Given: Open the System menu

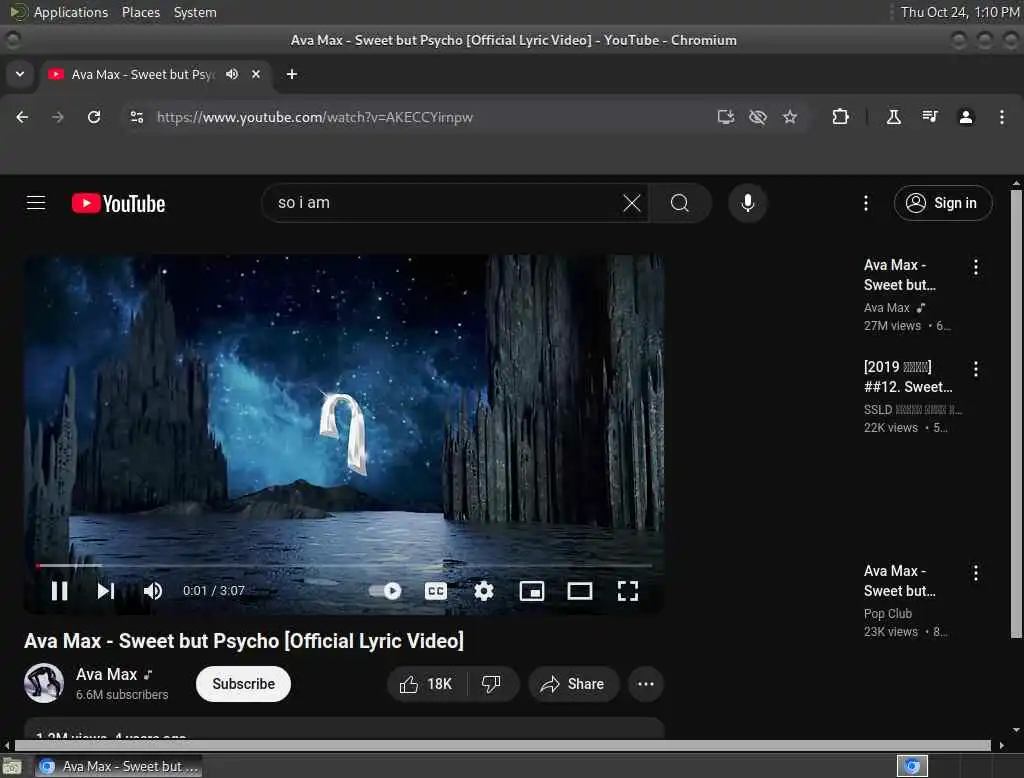Looking at the screenshot, I should tap(195, 12).
